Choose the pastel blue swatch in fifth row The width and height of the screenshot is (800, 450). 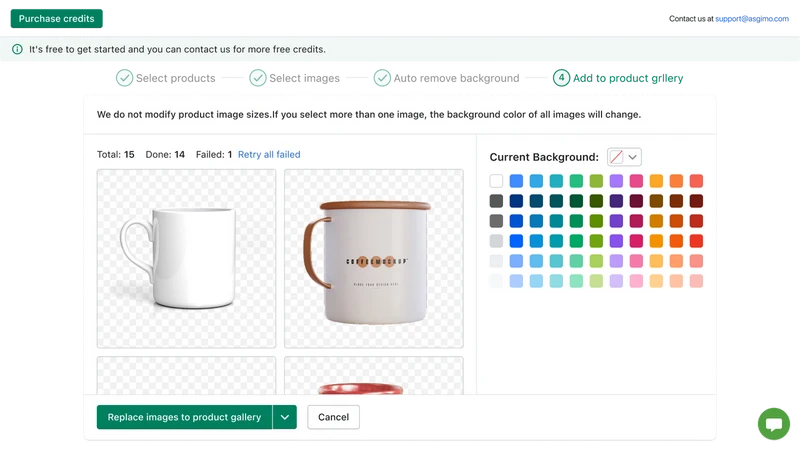tap(516, 261)
